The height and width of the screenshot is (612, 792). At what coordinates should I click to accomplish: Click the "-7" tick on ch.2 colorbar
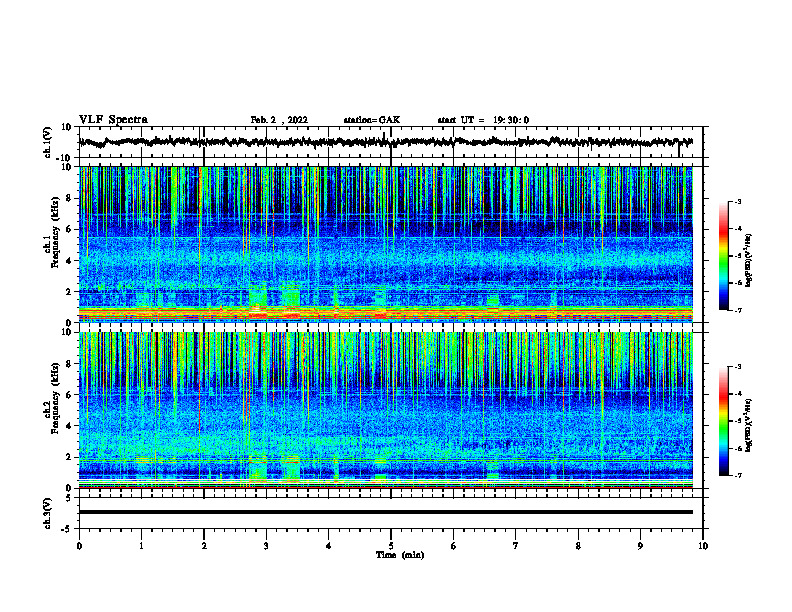(x=737, y=475)
